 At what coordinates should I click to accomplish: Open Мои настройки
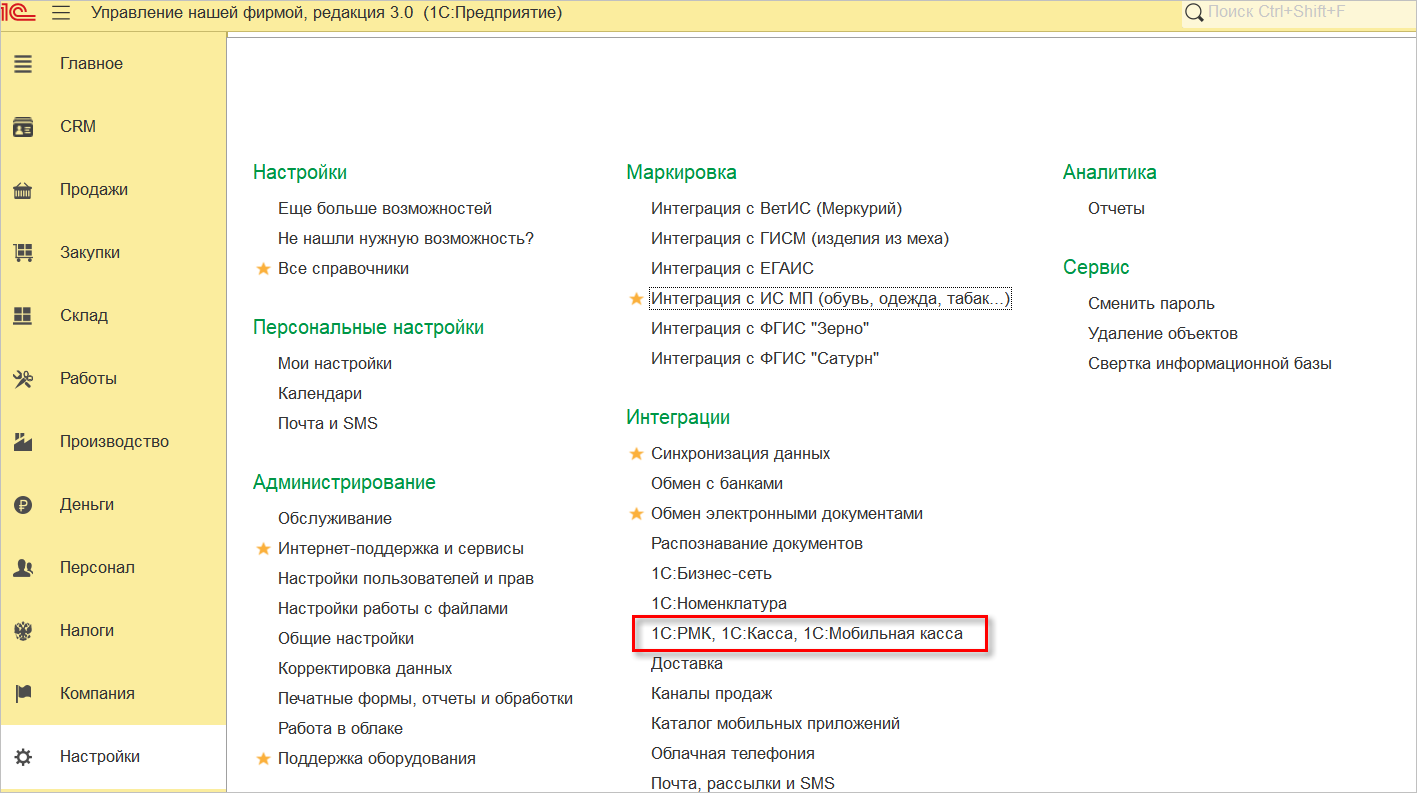(335, 364)
